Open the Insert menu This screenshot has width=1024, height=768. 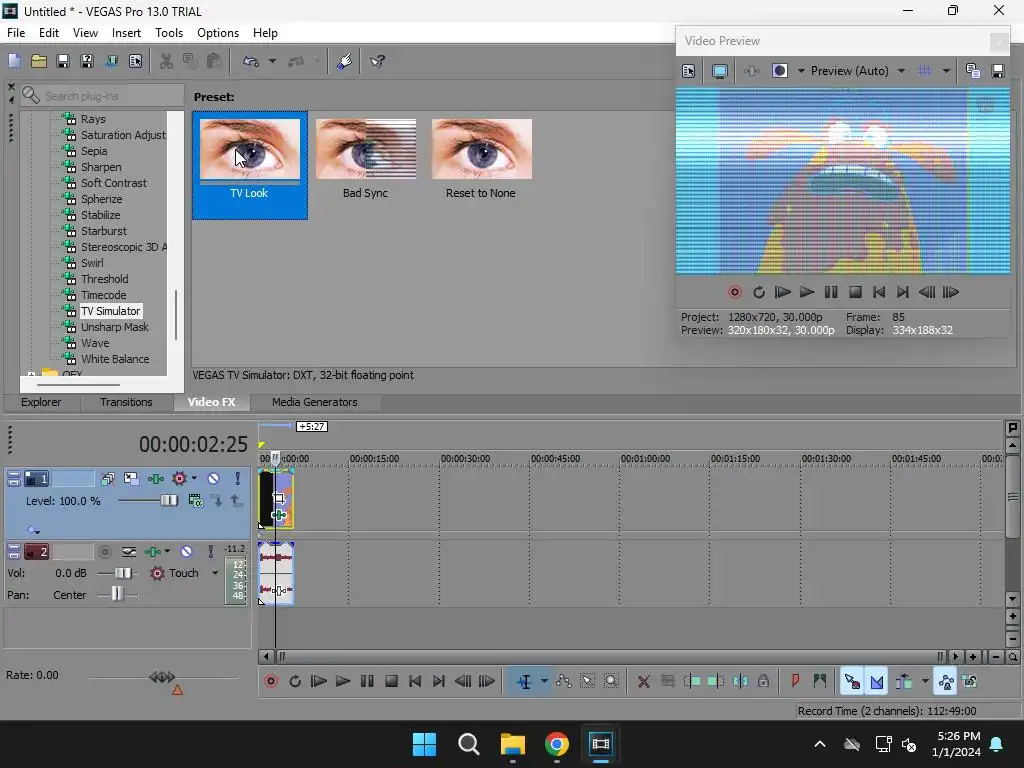(126, 33)
